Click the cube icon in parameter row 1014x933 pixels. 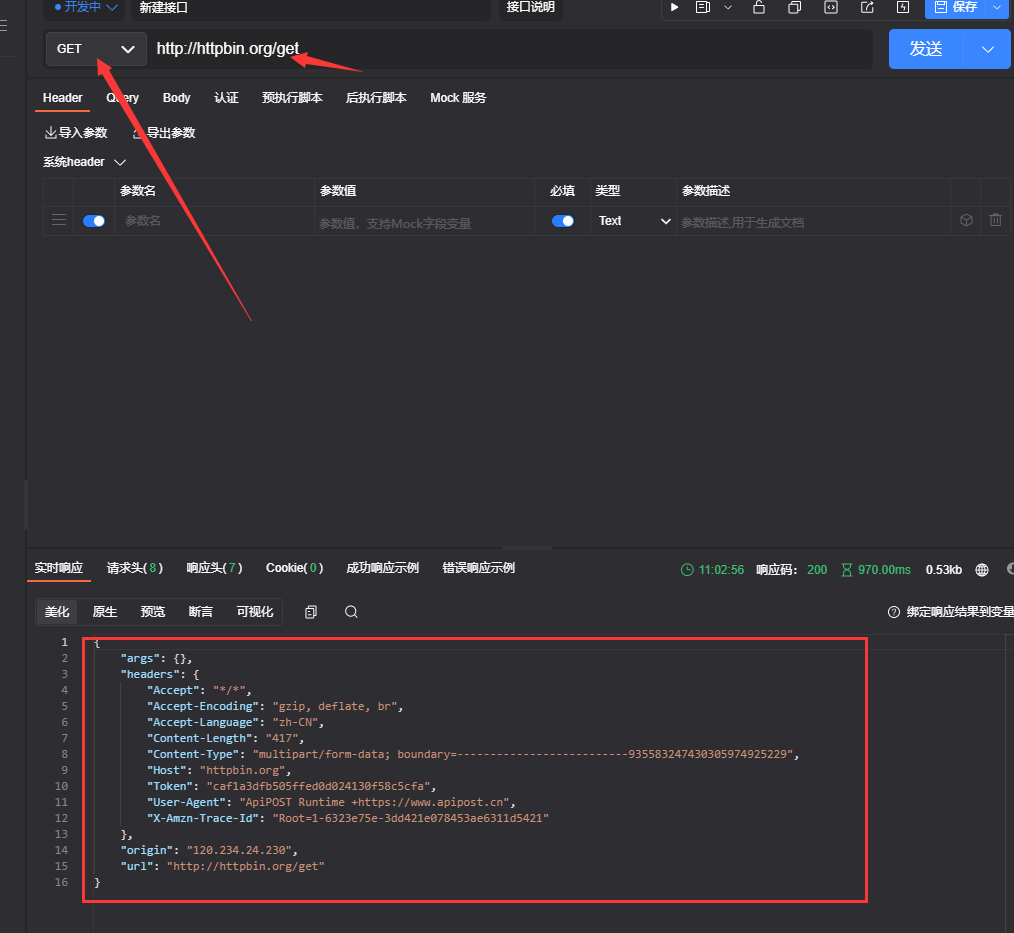(966, 220)
